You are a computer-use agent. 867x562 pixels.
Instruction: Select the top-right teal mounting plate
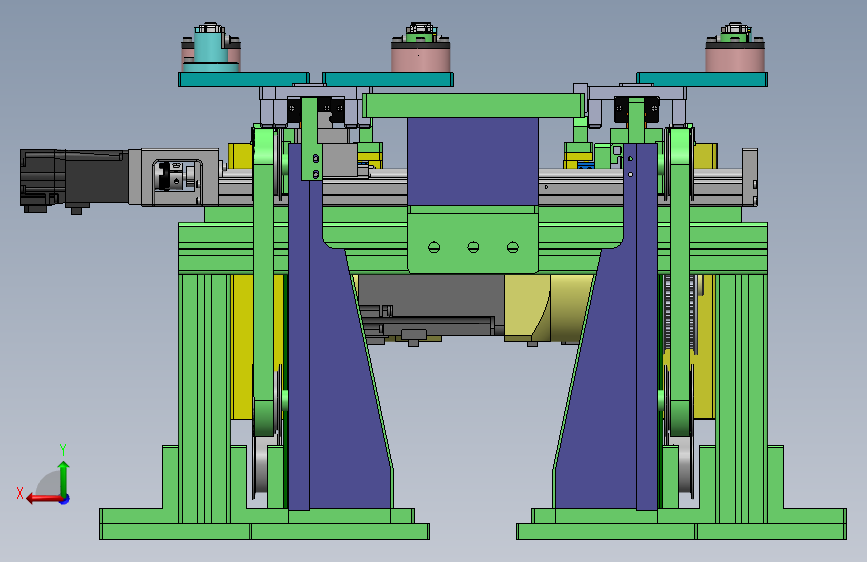702,79
